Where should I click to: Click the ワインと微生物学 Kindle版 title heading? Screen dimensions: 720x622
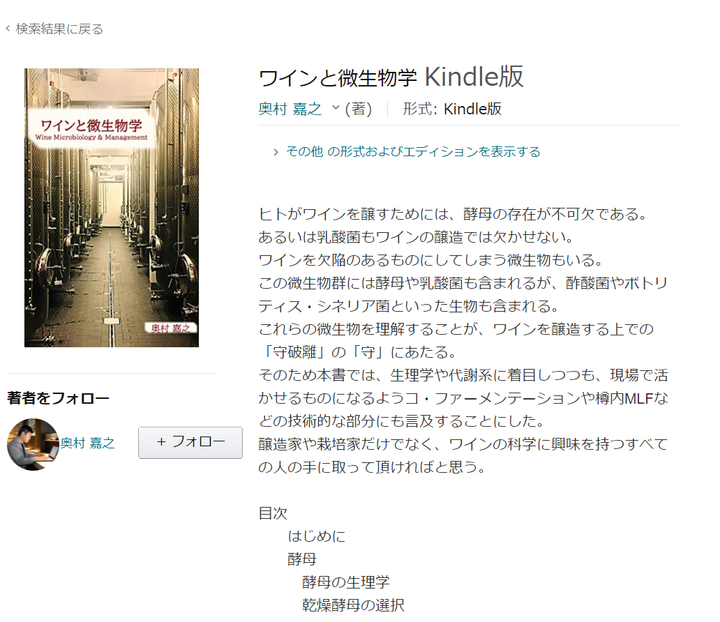(x=391, y=77)
